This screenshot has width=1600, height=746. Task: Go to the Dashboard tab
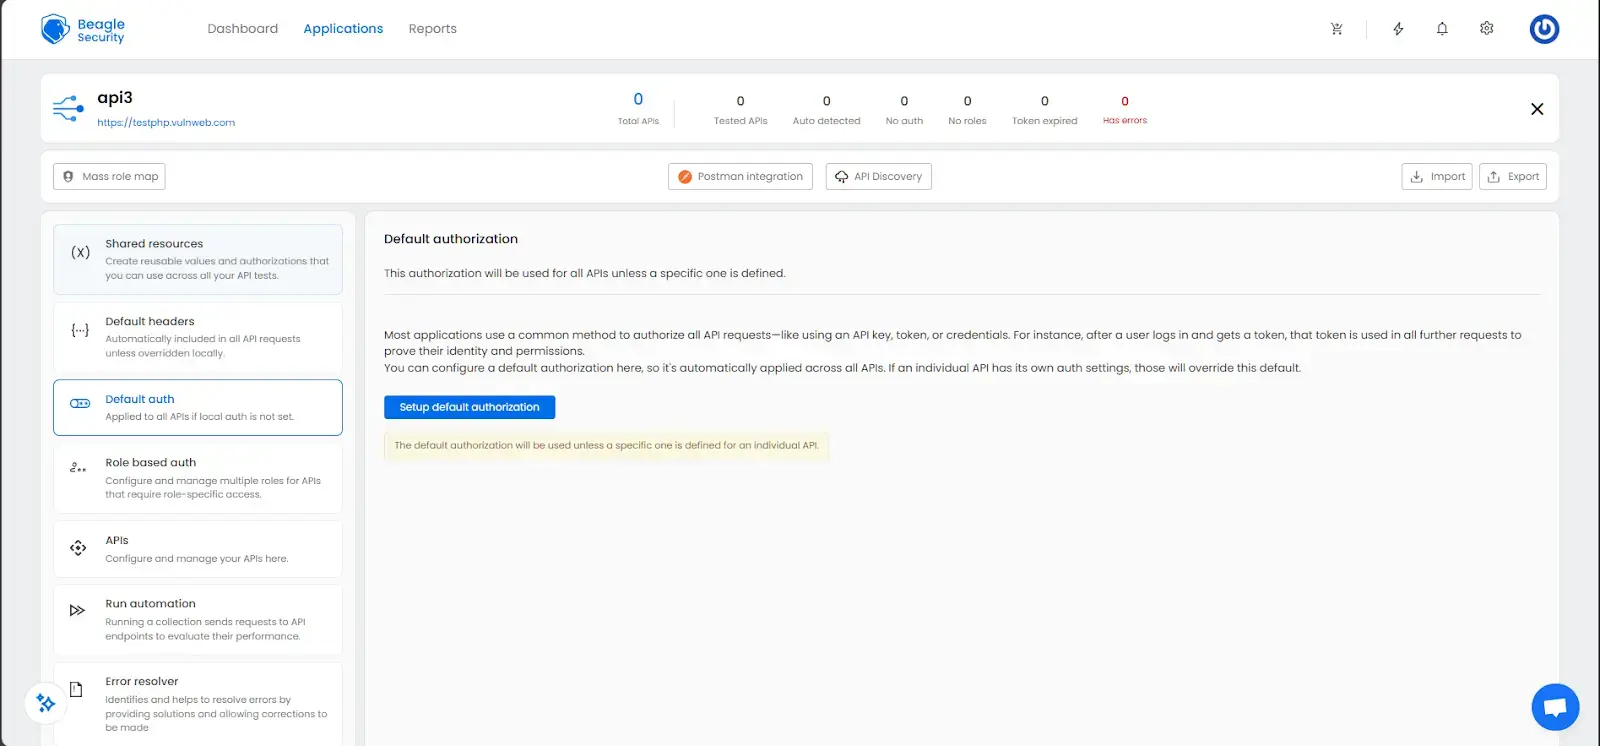(243, 29)
